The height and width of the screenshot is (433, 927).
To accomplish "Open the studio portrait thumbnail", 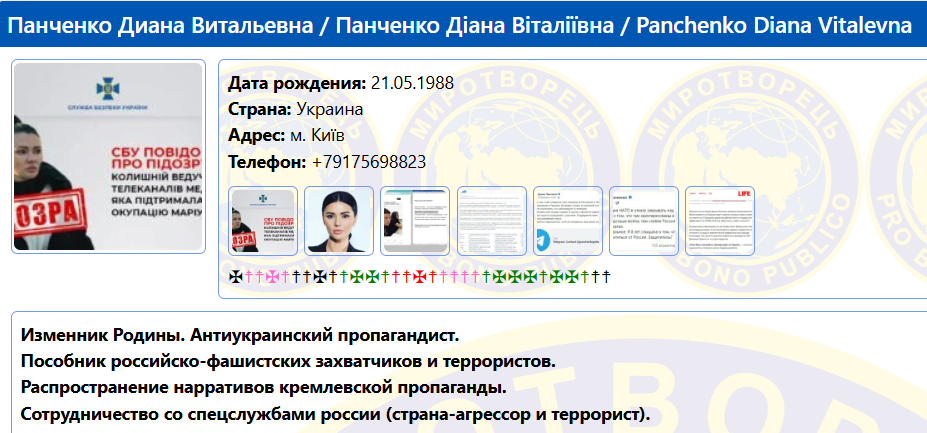I will [x=338, y=220].
